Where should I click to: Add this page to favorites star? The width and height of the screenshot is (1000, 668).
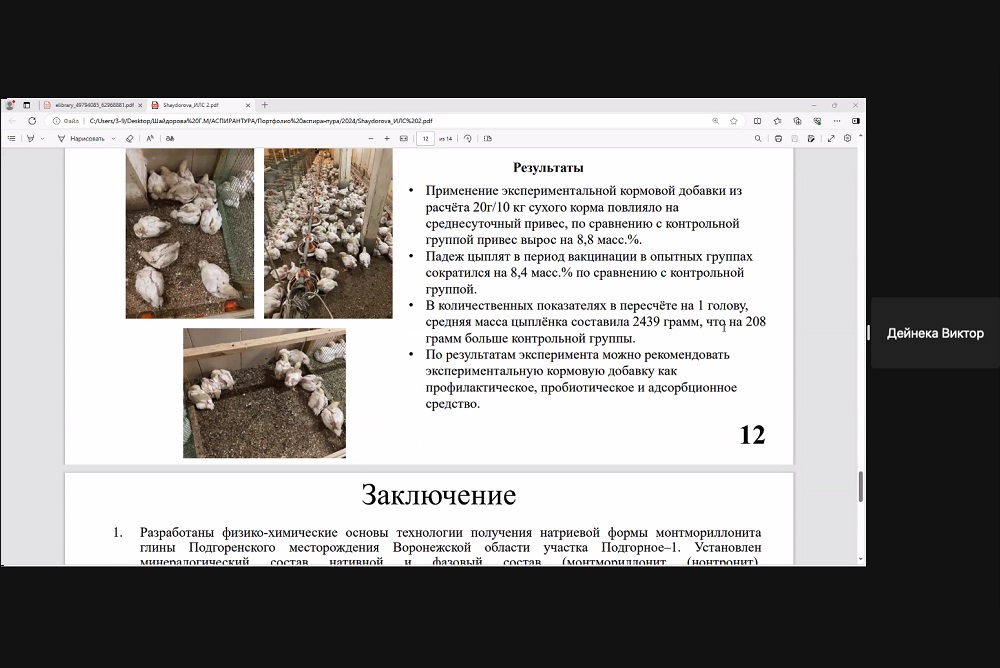coord(733,120)
